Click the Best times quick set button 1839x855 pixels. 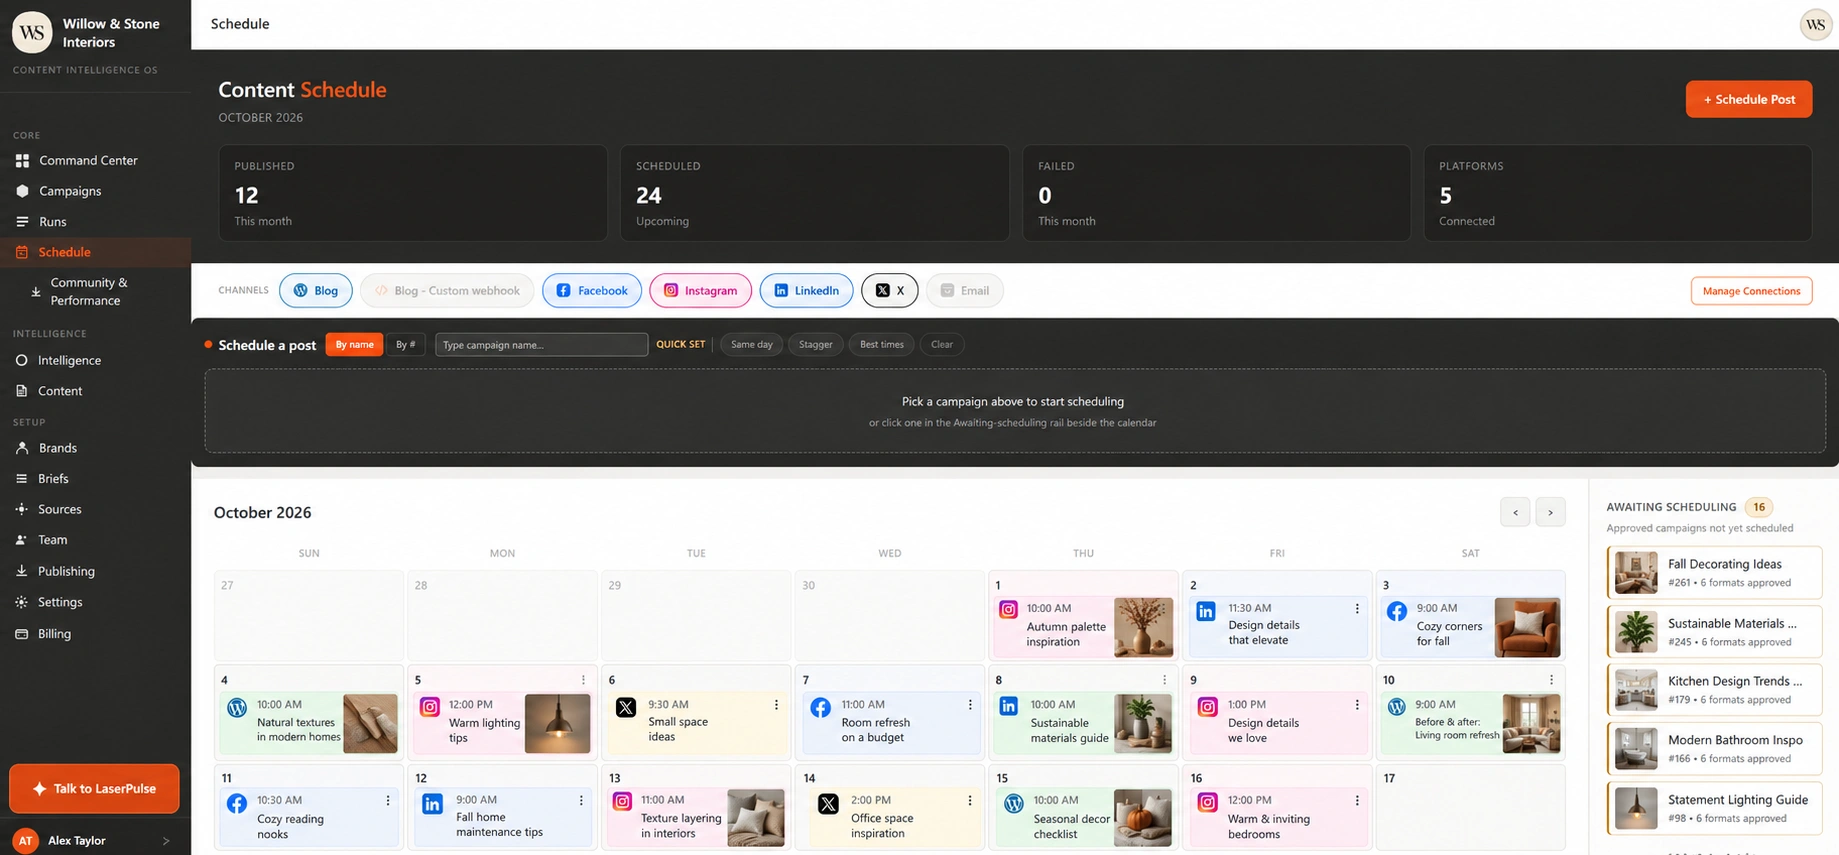tap(881, 345)
